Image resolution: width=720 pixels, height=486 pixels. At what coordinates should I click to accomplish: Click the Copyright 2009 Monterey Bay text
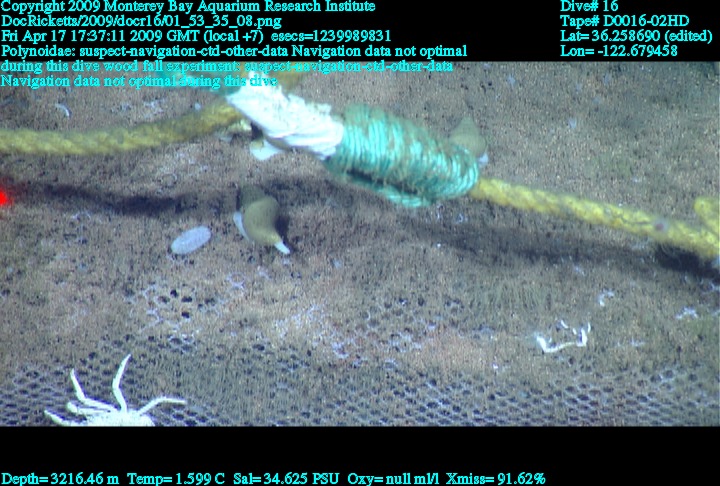[188, 6]
